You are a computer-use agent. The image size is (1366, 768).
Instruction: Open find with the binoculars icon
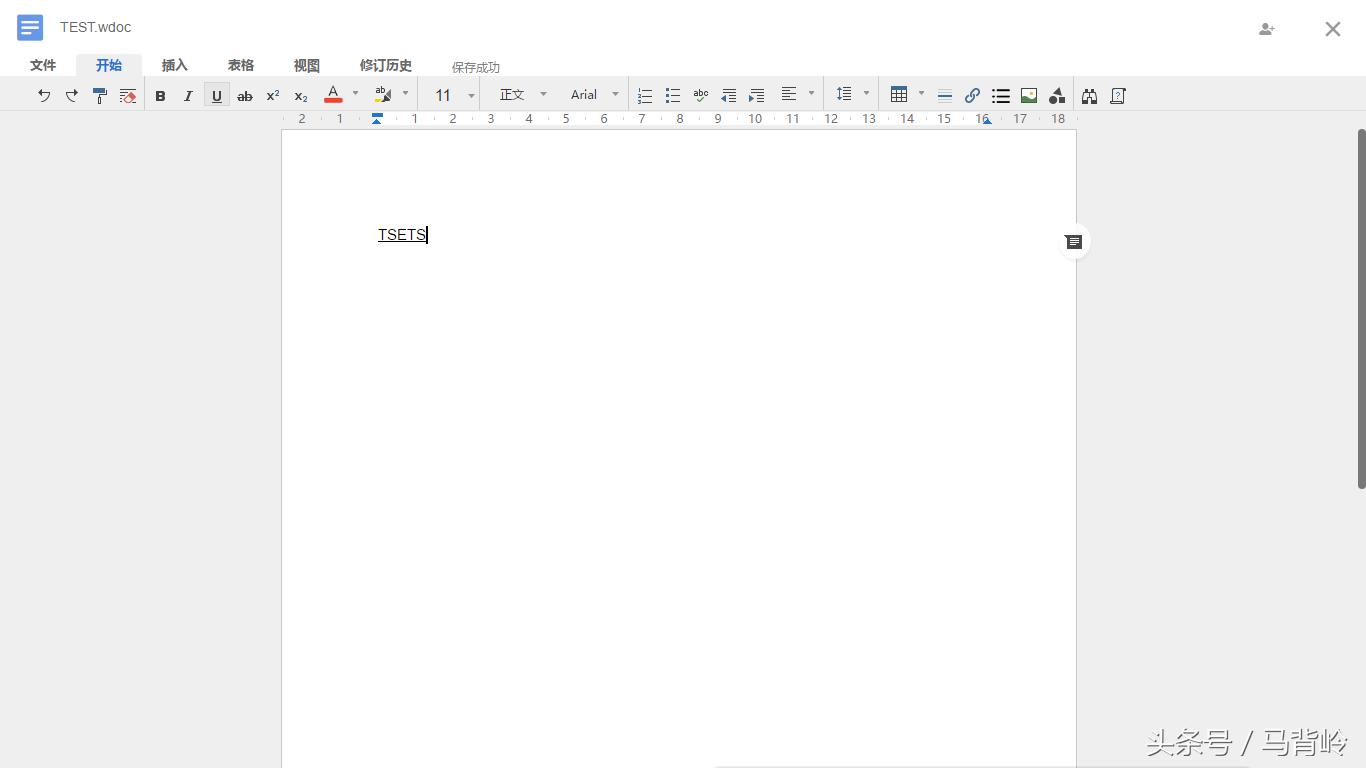[1089, 96]
